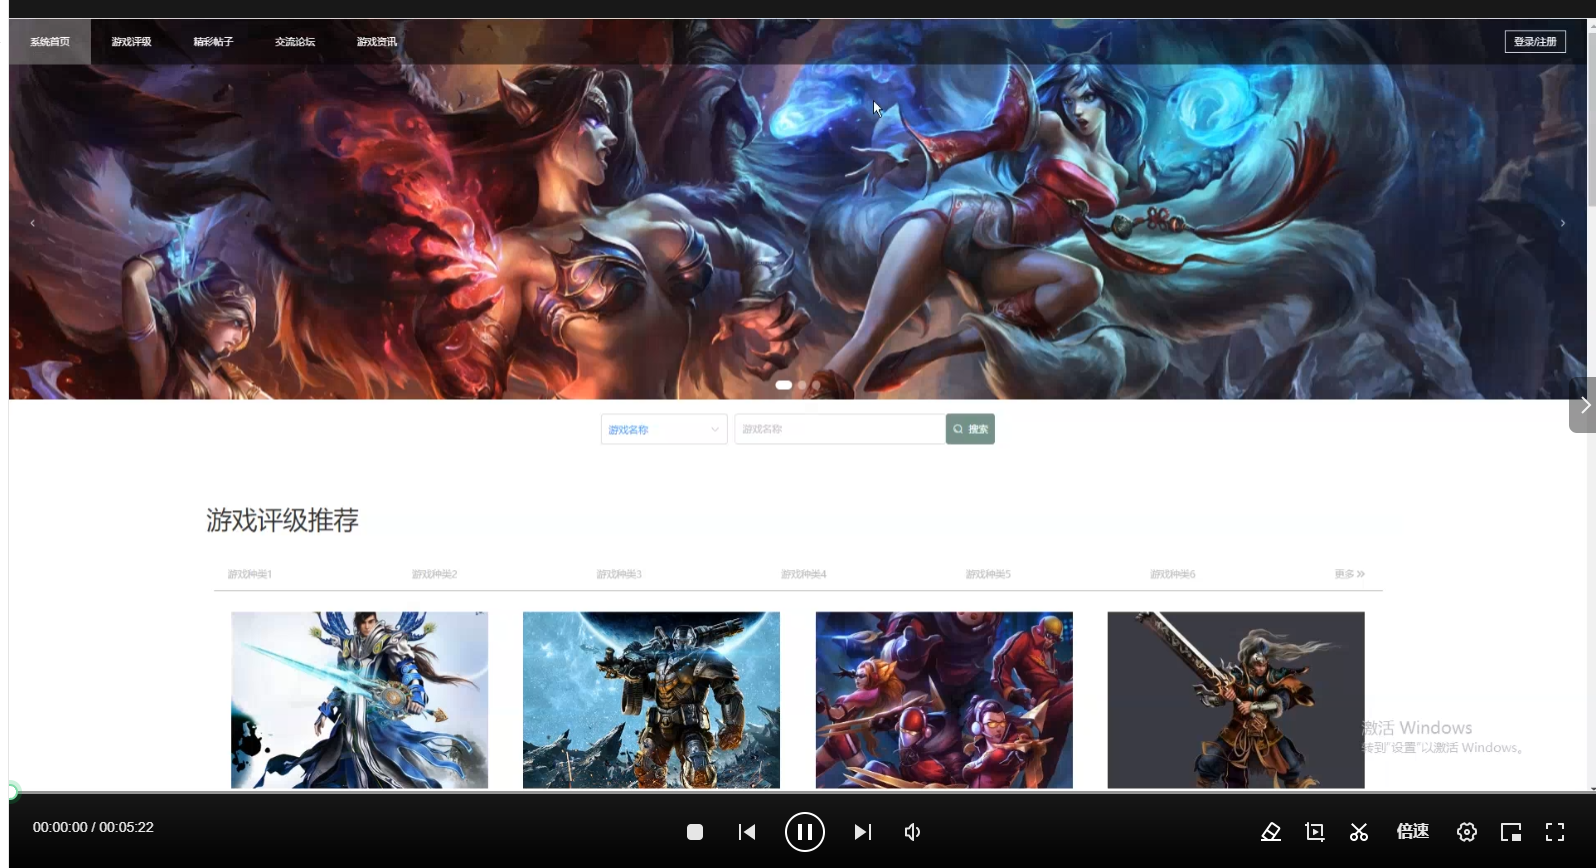The width and height of the screenshot is (1596, 868).
Task: Click the crop video icon
Action: [1315, 832]
